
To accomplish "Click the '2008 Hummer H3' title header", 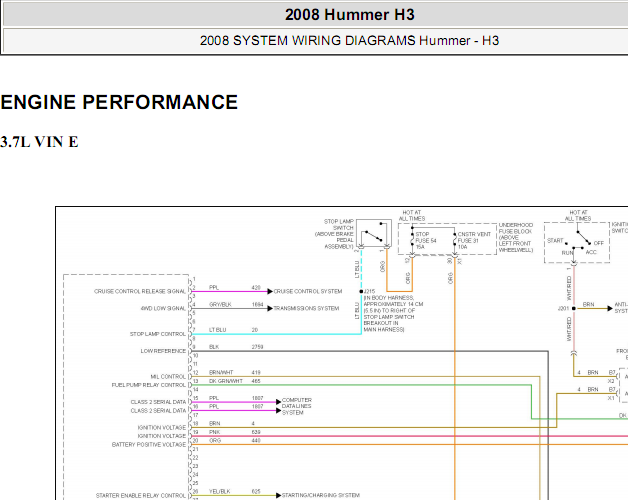I will coord(350,15).
